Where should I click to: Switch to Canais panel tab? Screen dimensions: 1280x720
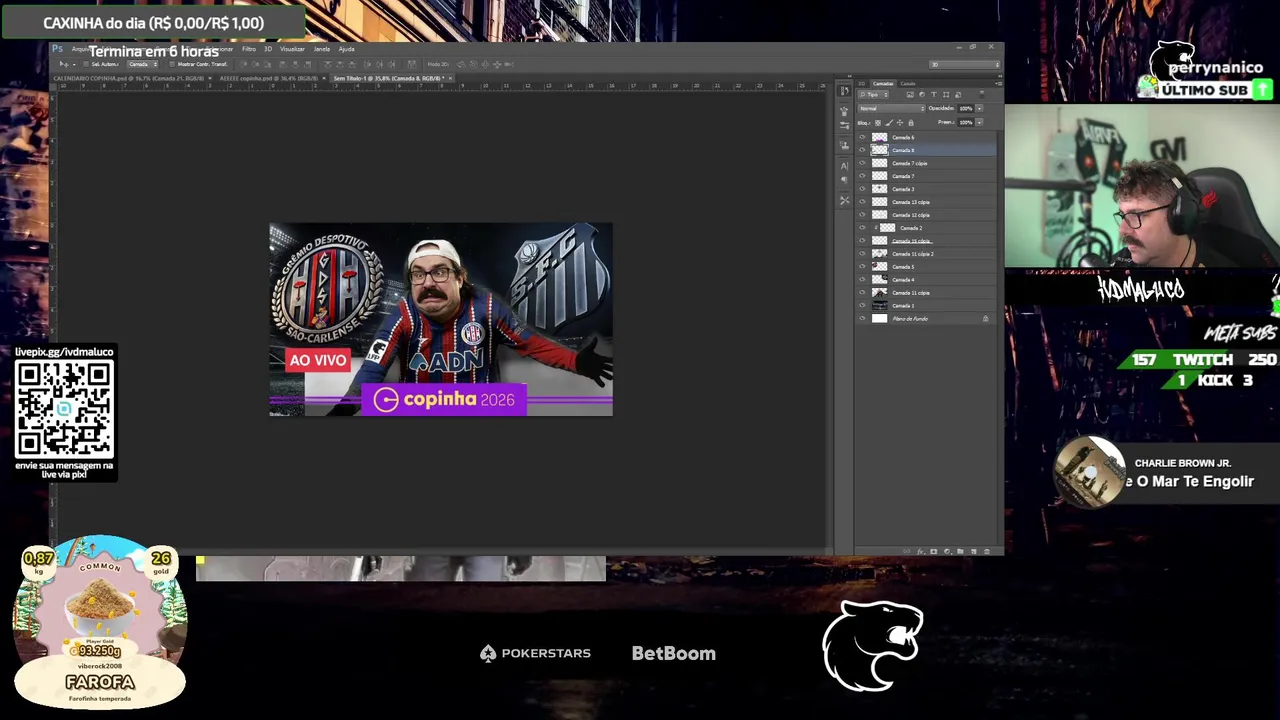tap(908, 84)
